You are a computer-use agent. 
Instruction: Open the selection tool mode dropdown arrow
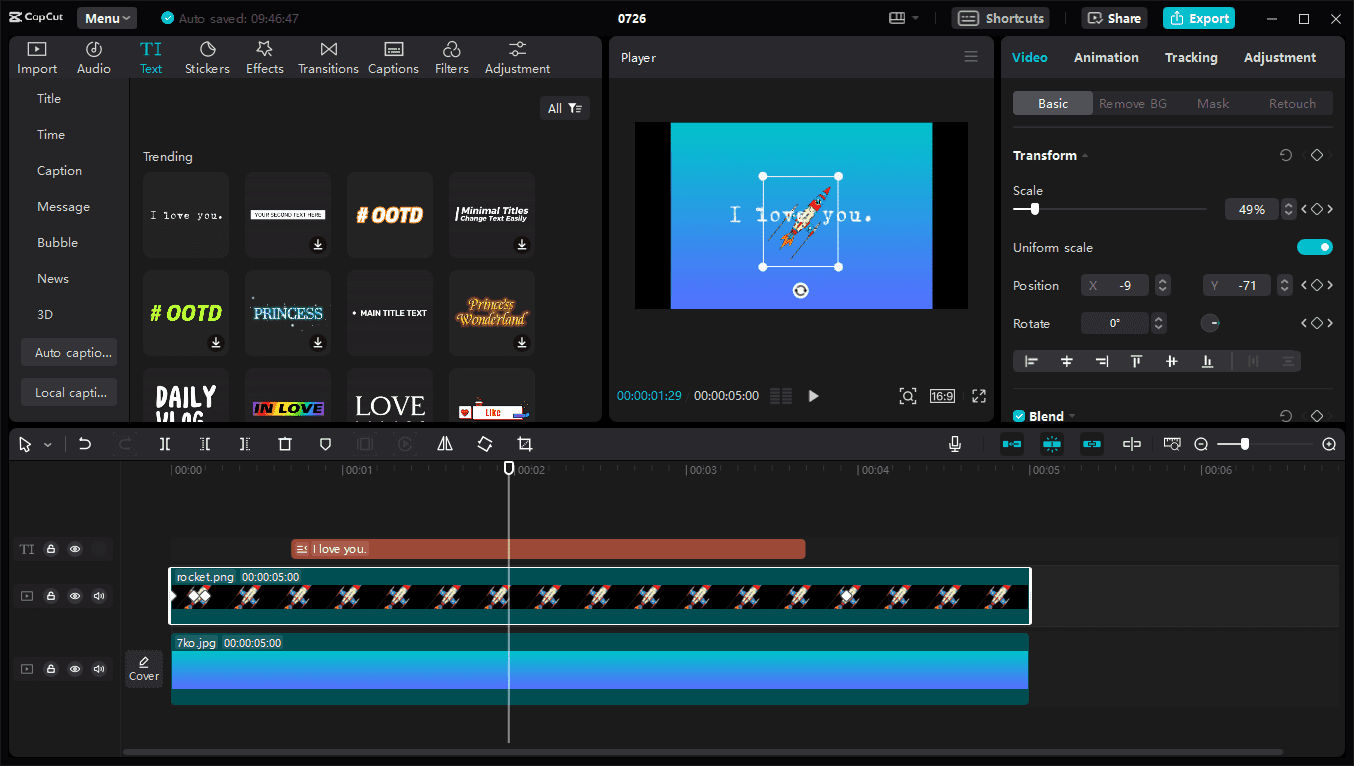point(47,445)
